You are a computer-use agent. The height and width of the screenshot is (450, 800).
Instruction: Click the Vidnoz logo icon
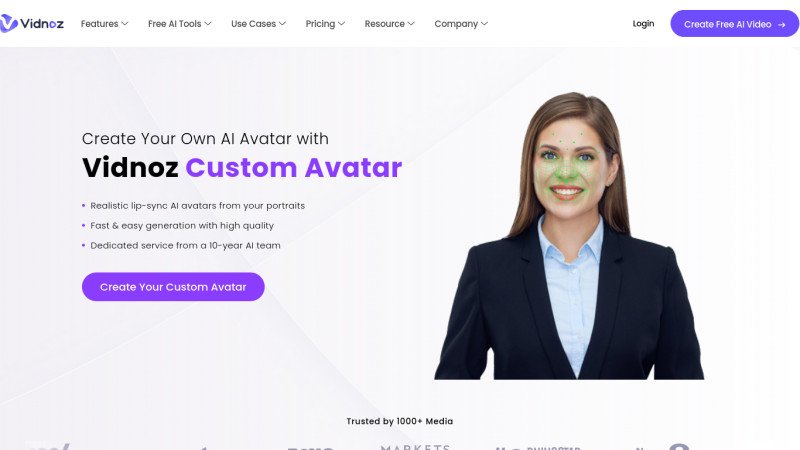(9, 23)
